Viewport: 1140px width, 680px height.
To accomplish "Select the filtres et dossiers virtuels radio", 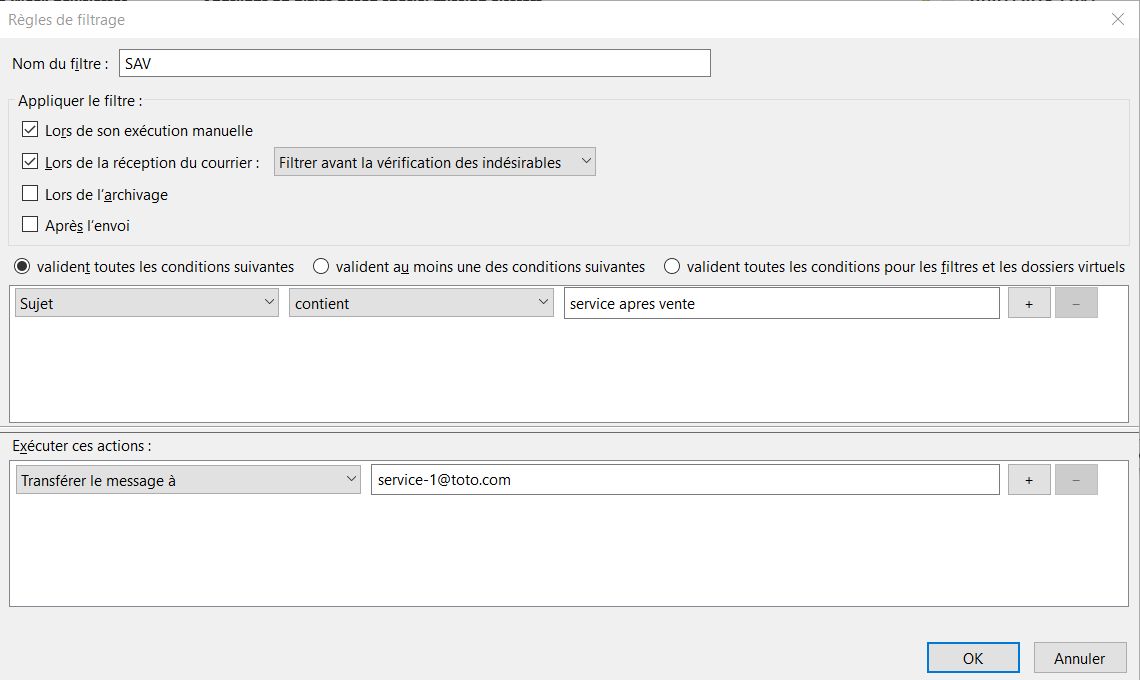I will (672, 267).
